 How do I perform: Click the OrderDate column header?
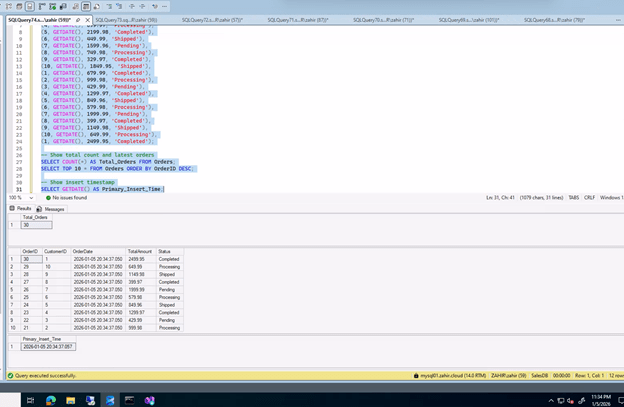coord(82,251)
